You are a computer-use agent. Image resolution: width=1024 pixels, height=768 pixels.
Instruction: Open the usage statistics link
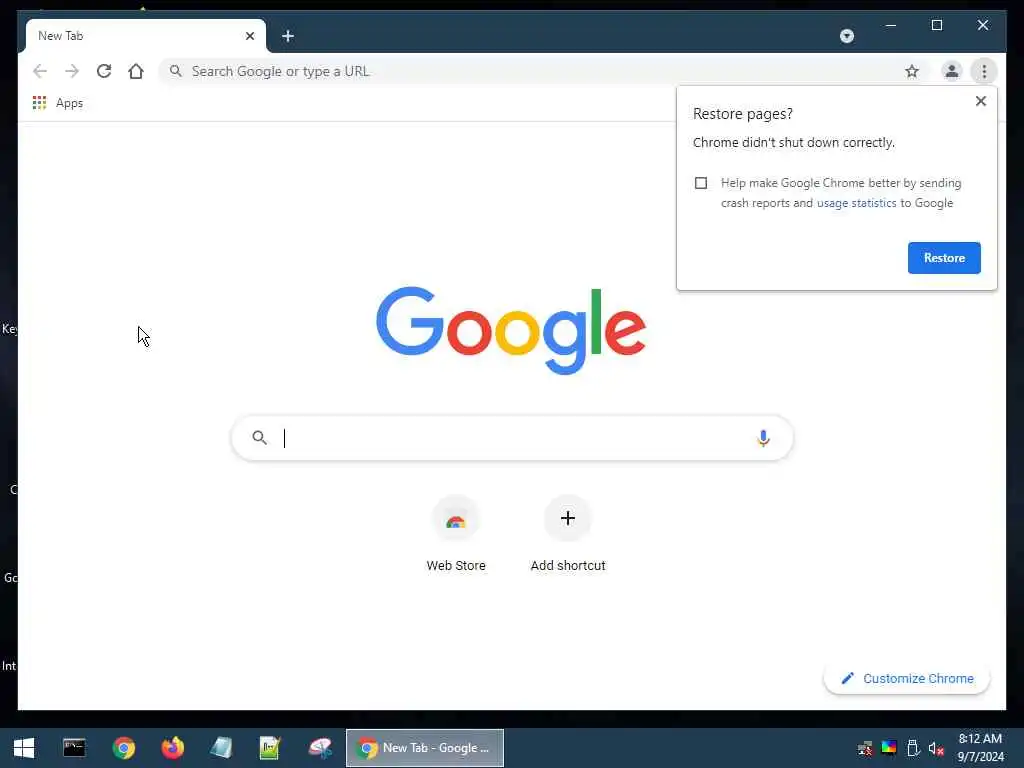(856, 203)
